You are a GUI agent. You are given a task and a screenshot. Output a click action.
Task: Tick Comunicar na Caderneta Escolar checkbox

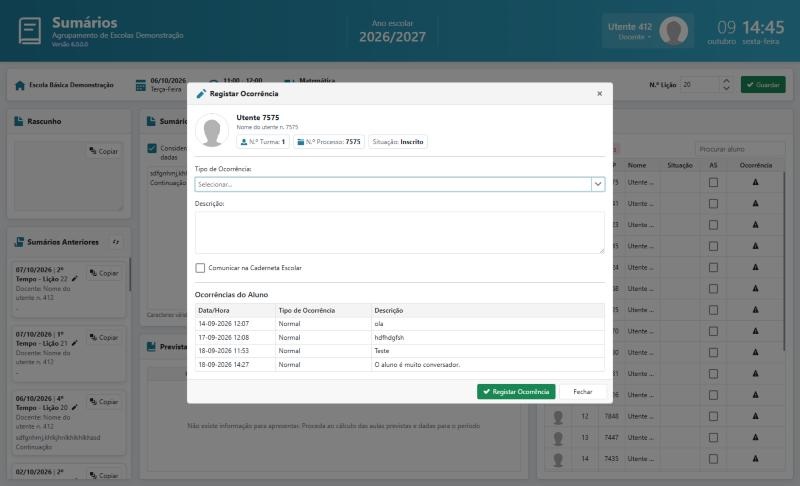(x=200, y=268)
